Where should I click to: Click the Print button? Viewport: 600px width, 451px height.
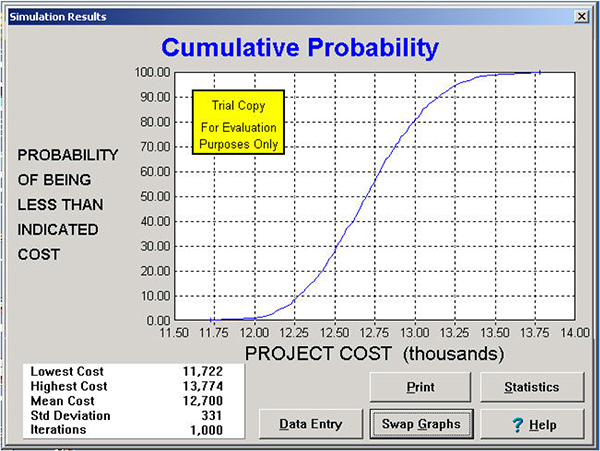point(420,387)
